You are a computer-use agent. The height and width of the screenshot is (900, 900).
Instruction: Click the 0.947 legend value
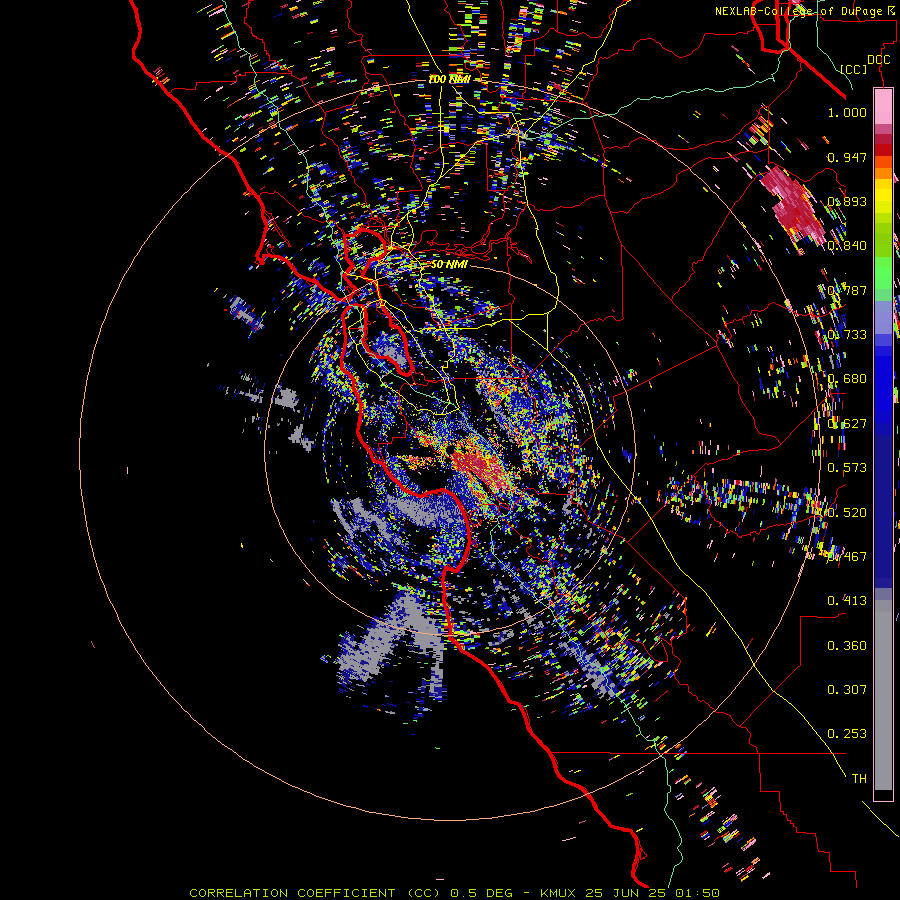coord(847,157)
